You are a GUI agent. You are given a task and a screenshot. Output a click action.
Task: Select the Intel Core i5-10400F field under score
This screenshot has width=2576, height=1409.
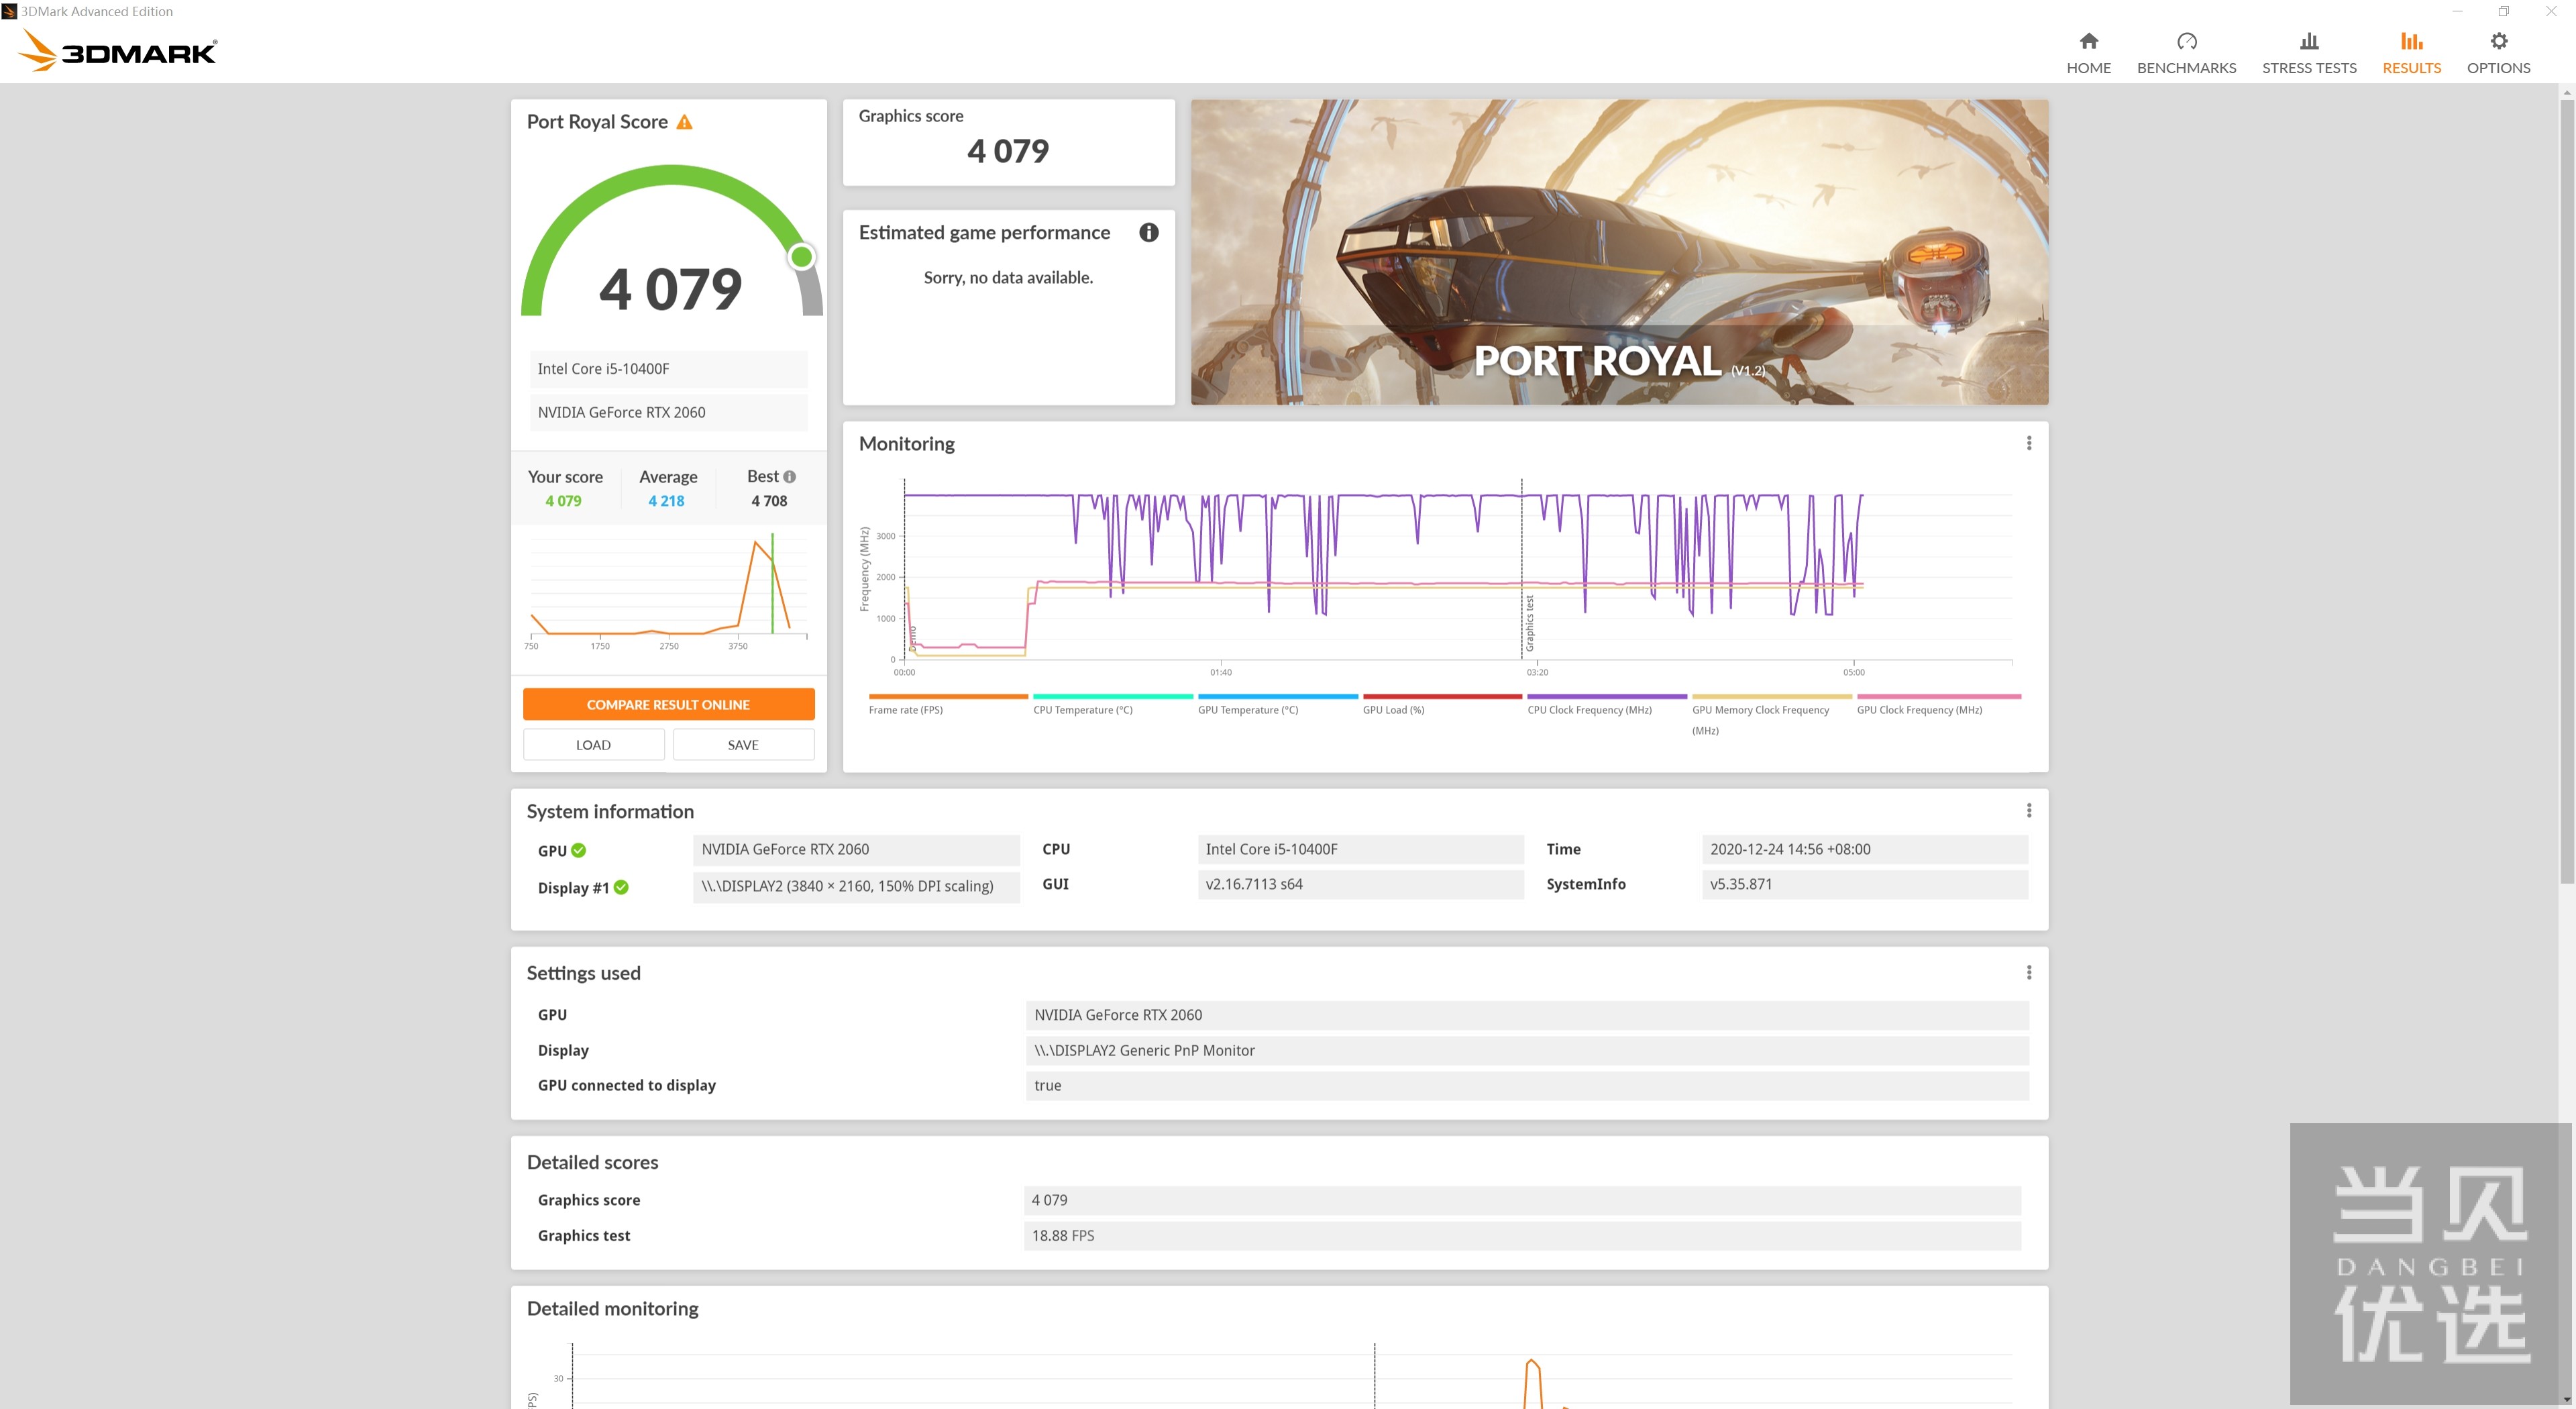click(x=668, y=369)
